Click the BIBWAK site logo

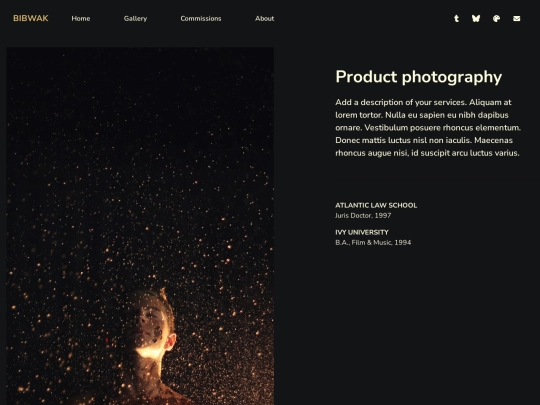pos(31,18)
